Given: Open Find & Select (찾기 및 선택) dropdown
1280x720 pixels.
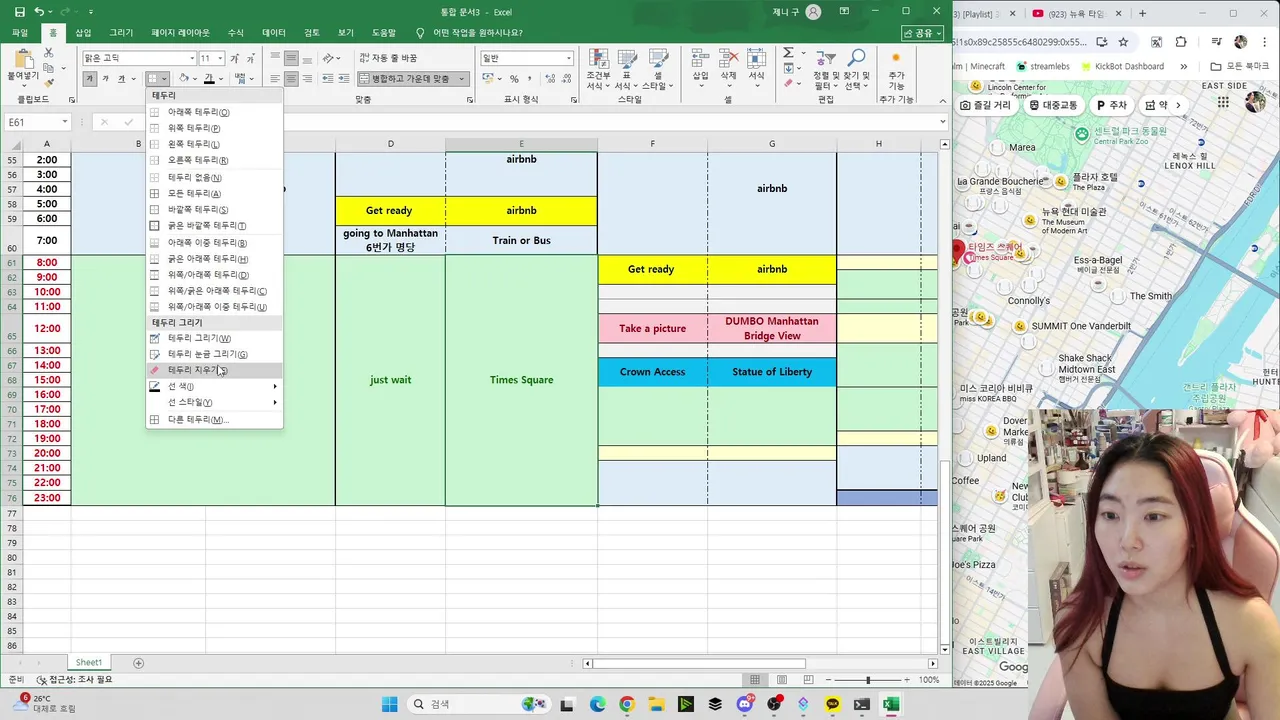Looking at the screenshot, I should [x=857, y=70].
